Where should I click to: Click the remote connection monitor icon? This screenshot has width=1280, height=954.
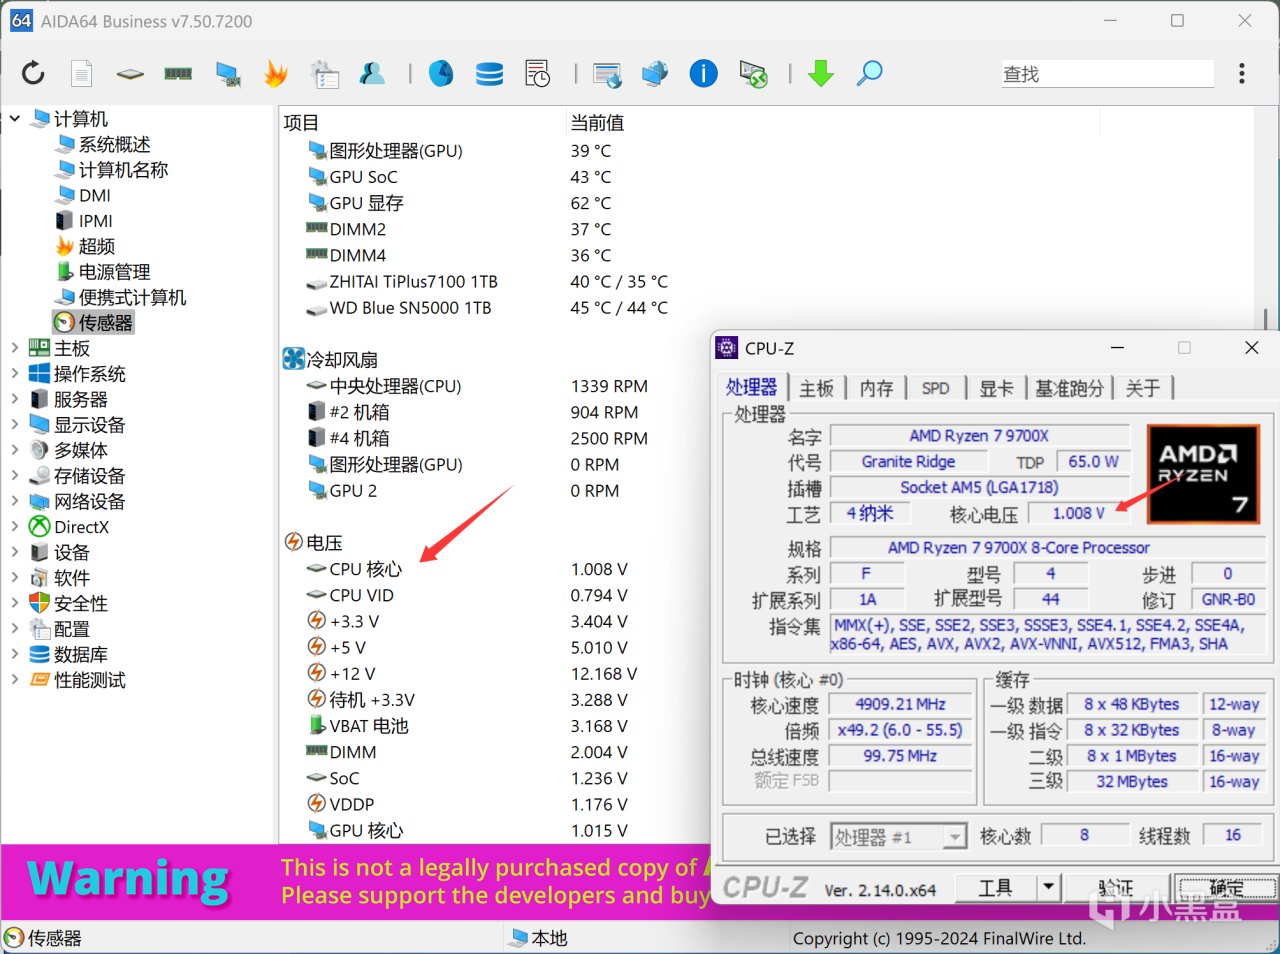(753, 73)
